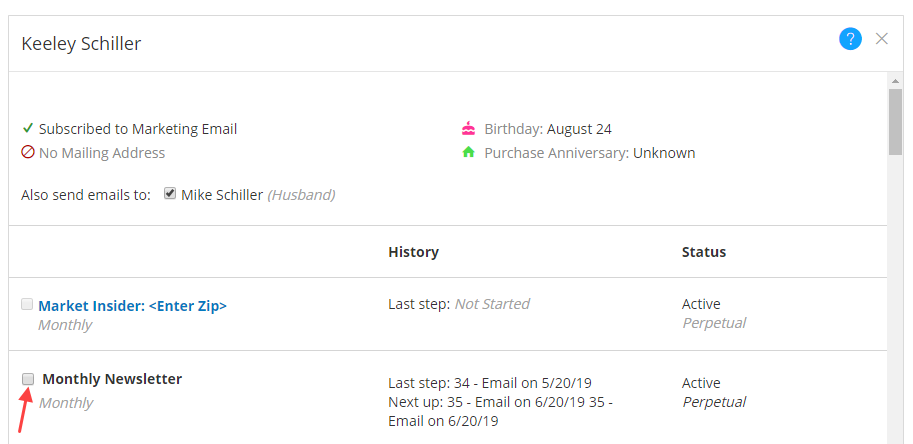Click the Subscribed to Marketing Email label
Image resolution: width=913 pixels, height=444 pixels.
[x=138, y=129]
